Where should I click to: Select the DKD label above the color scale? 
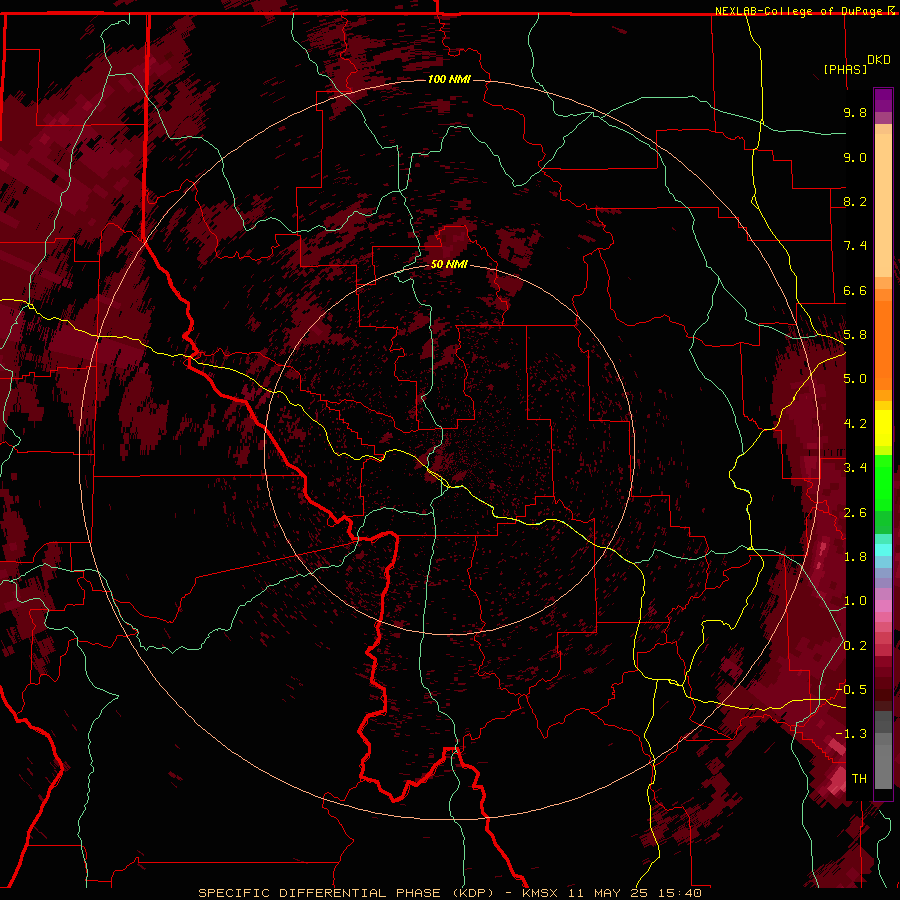879,60
